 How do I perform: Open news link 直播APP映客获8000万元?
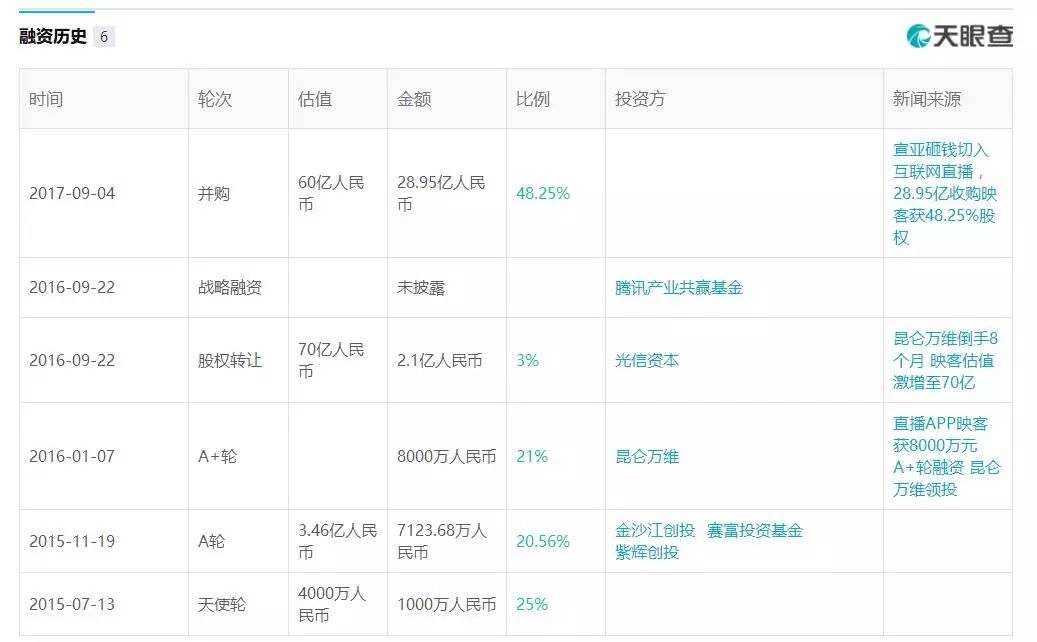click(946, 456)
